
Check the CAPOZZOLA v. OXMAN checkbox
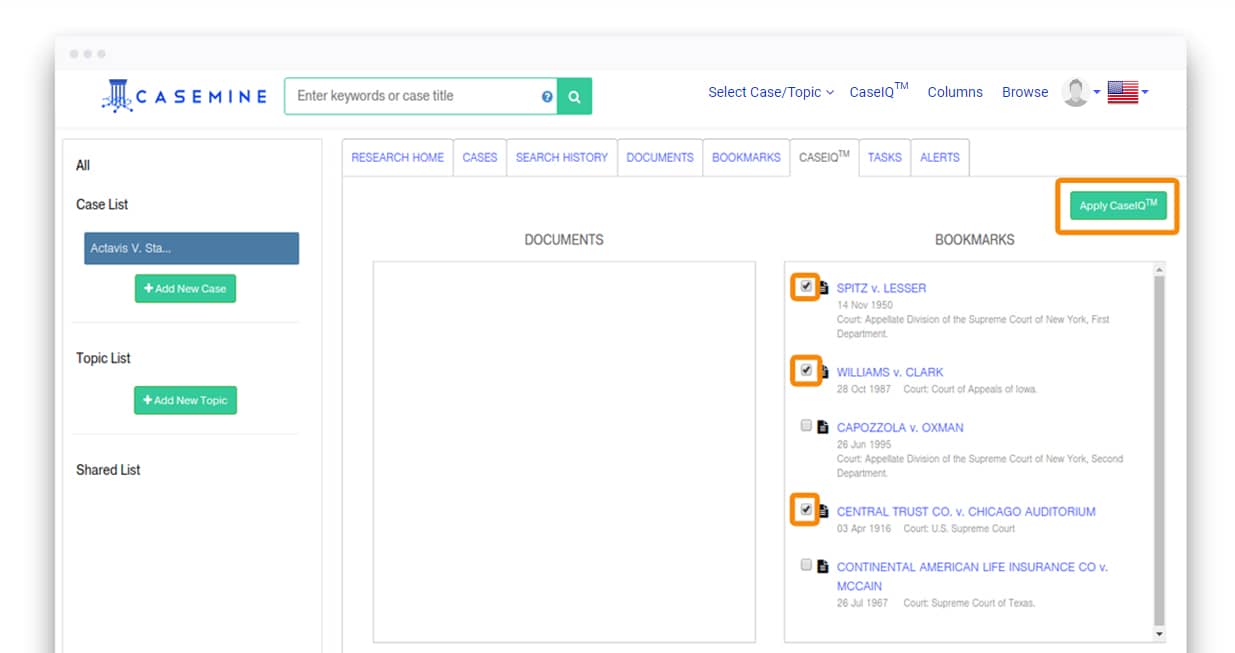pos(806,426)
